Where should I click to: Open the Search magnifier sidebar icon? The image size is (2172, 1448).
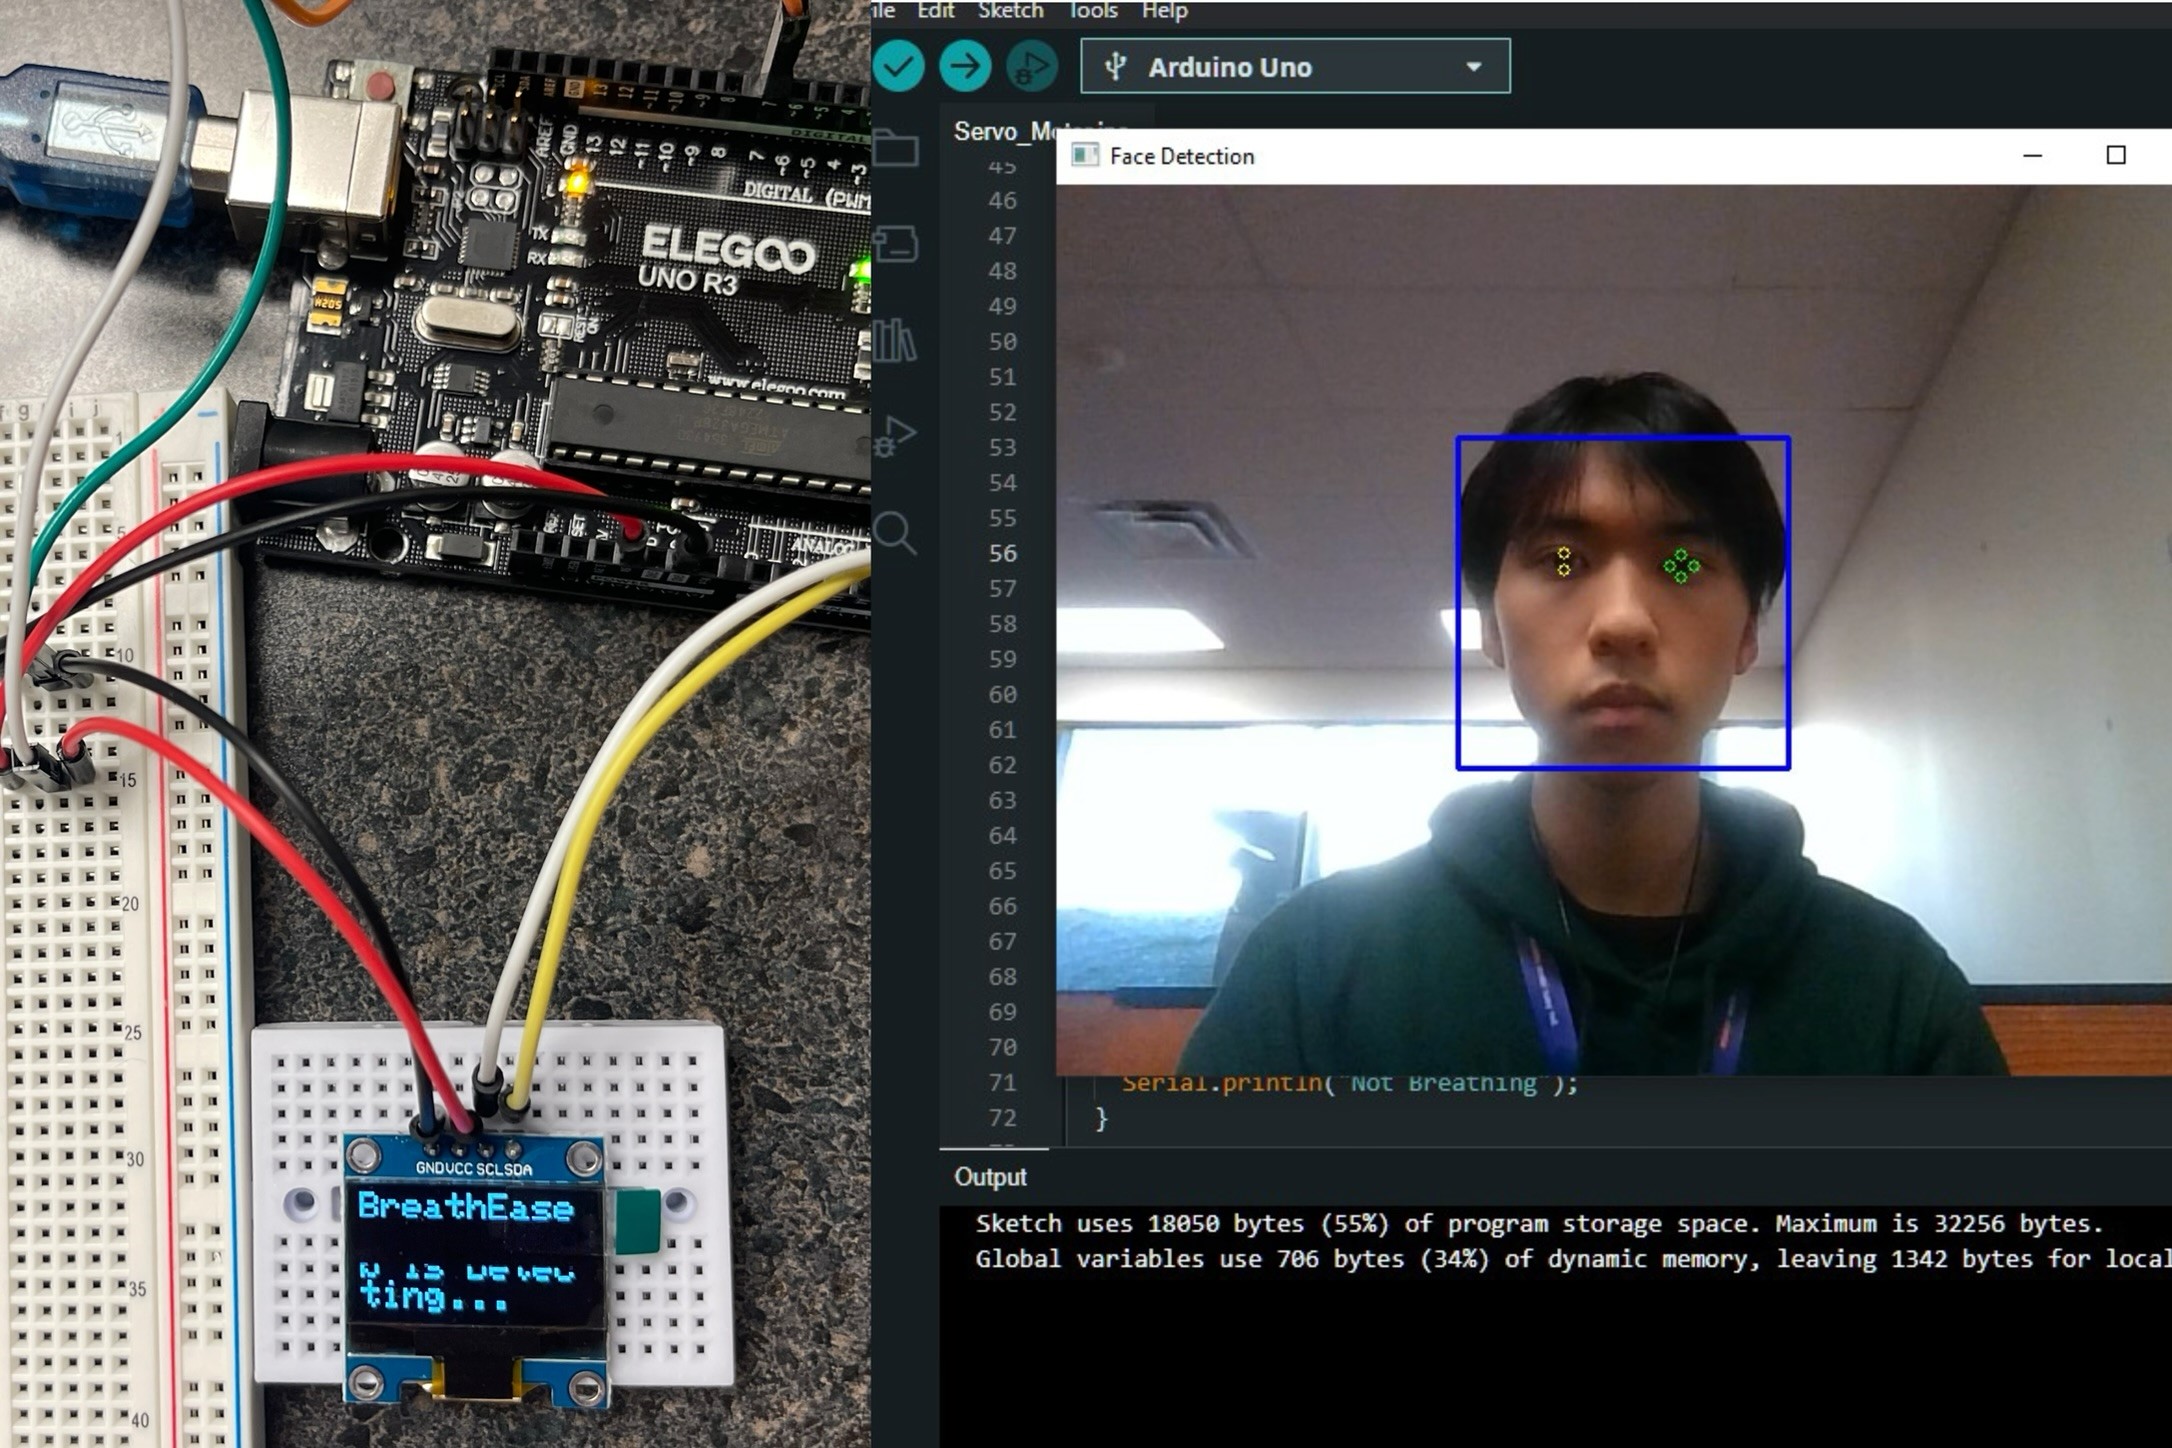pyautogui.click(x=894, y=532)
